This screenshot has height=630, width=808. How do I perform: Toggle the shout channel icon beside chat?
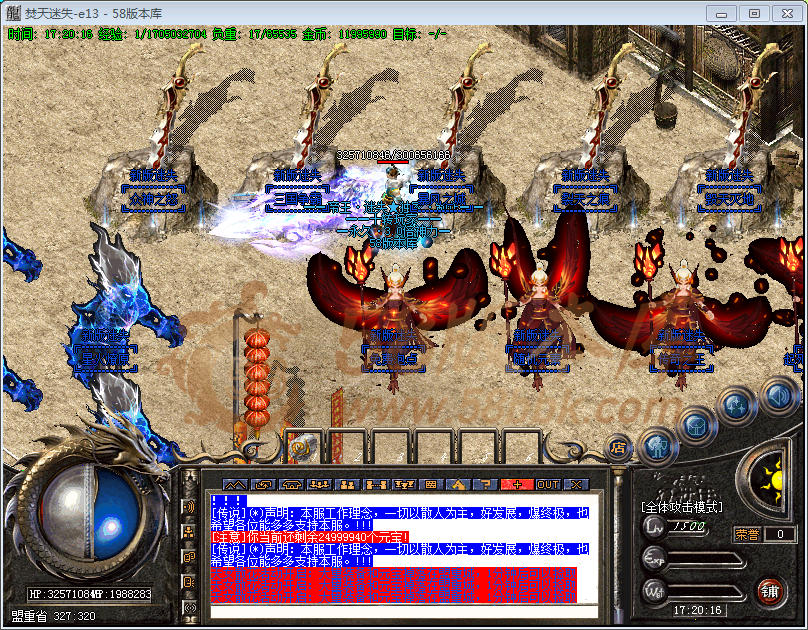tap(189, 507)
